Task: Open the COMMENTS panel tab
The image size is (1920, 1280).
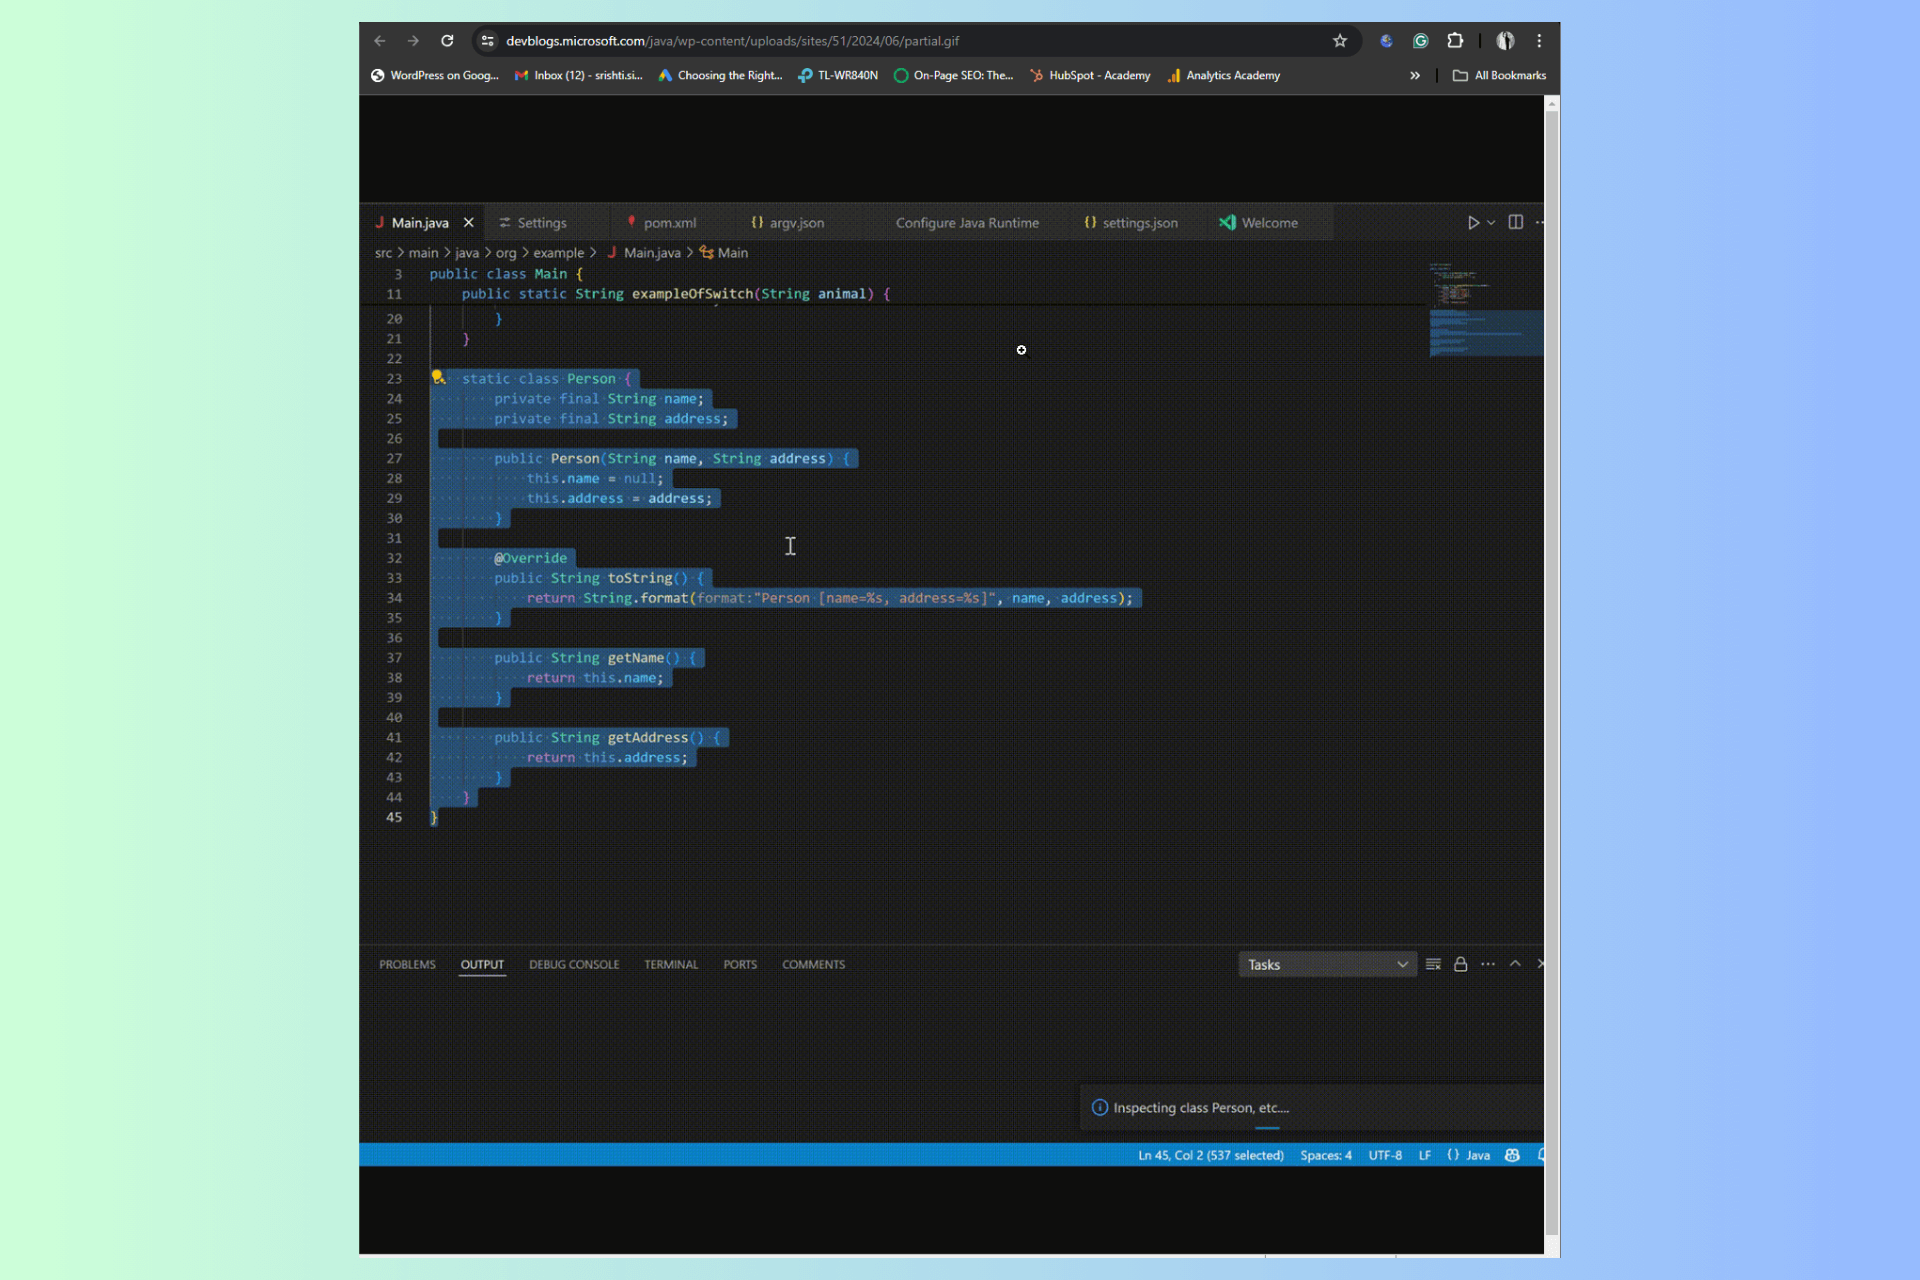Action: click(813, 965)
